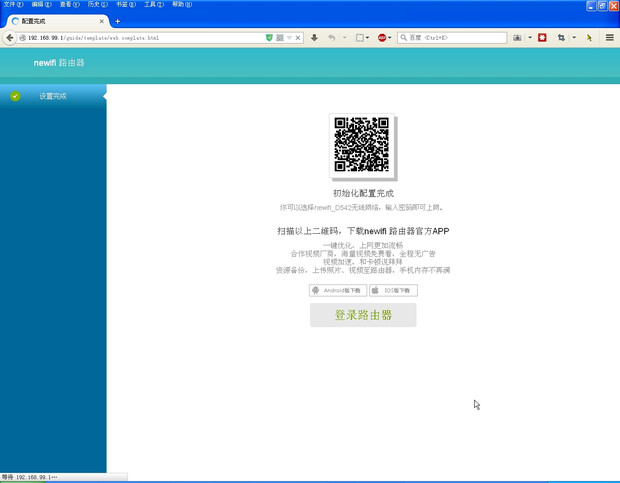Close the 配置完成 tab

[x=102, y=21]
